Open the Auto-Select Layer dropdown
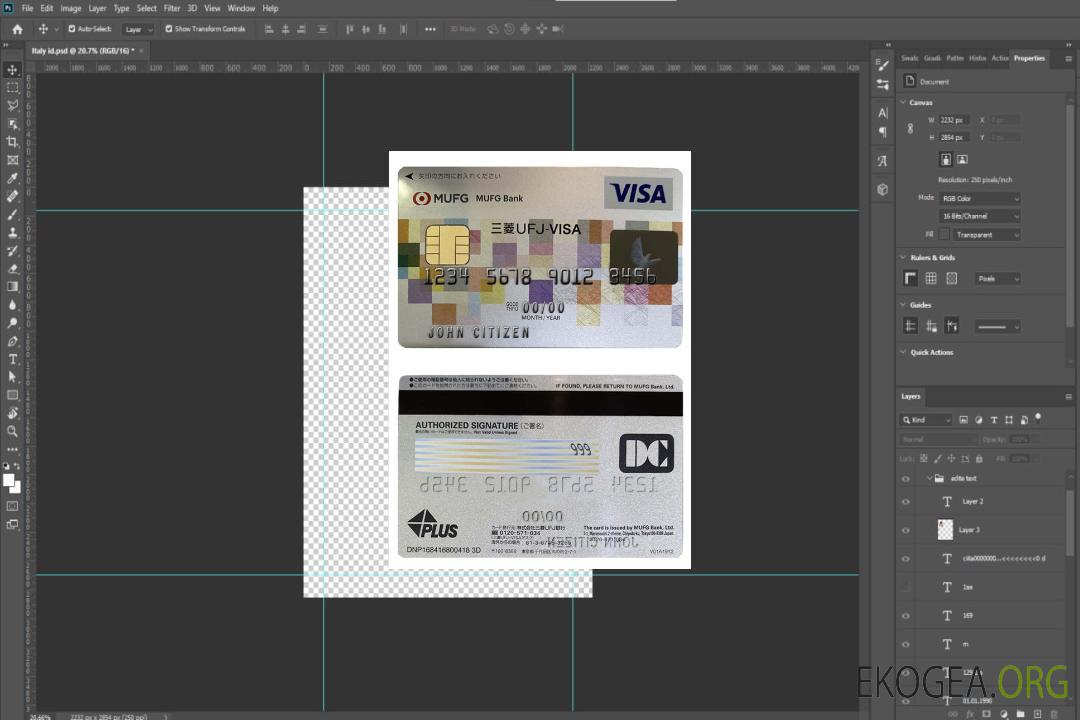 (138, 29)
